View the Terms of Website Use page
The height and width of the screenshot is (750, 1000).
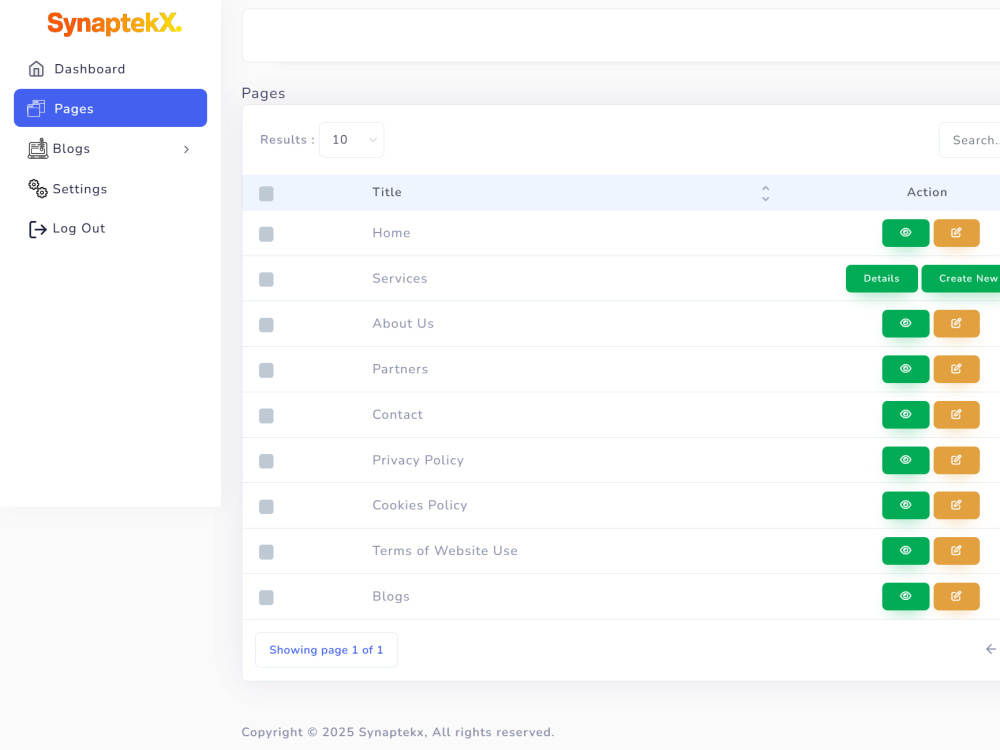click(905, 551)
